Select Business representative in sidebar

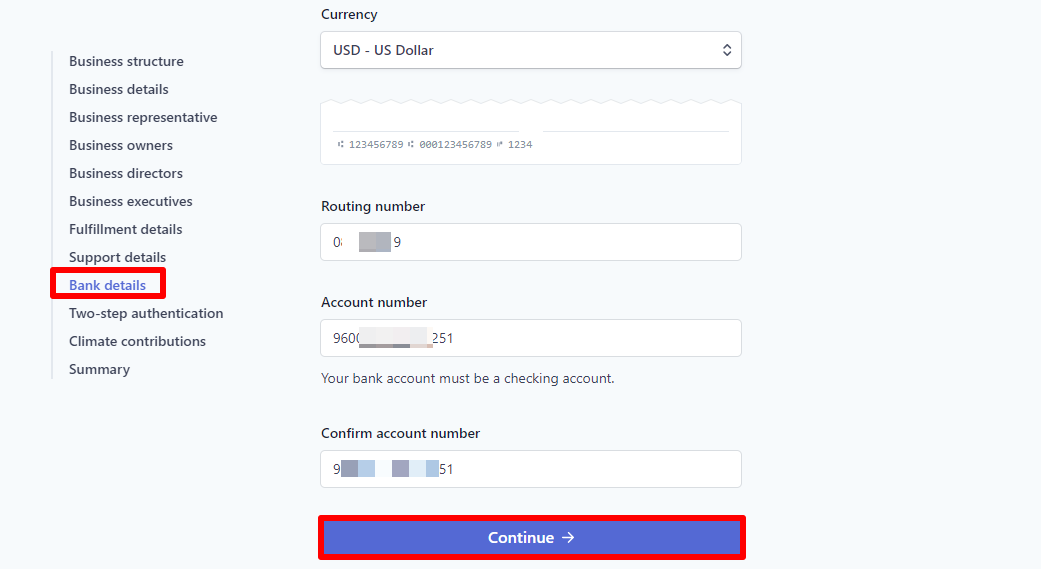(x=142, y=117)
